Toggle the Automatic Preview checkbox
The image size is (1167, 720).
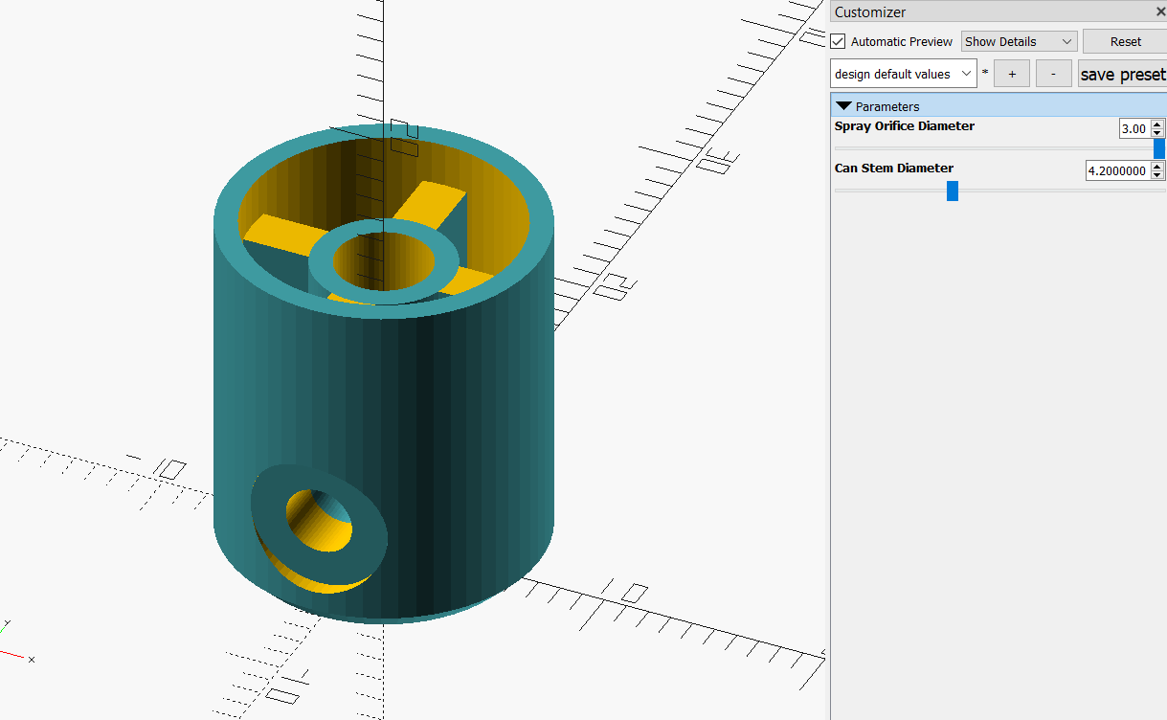click(x=838, y=42)
